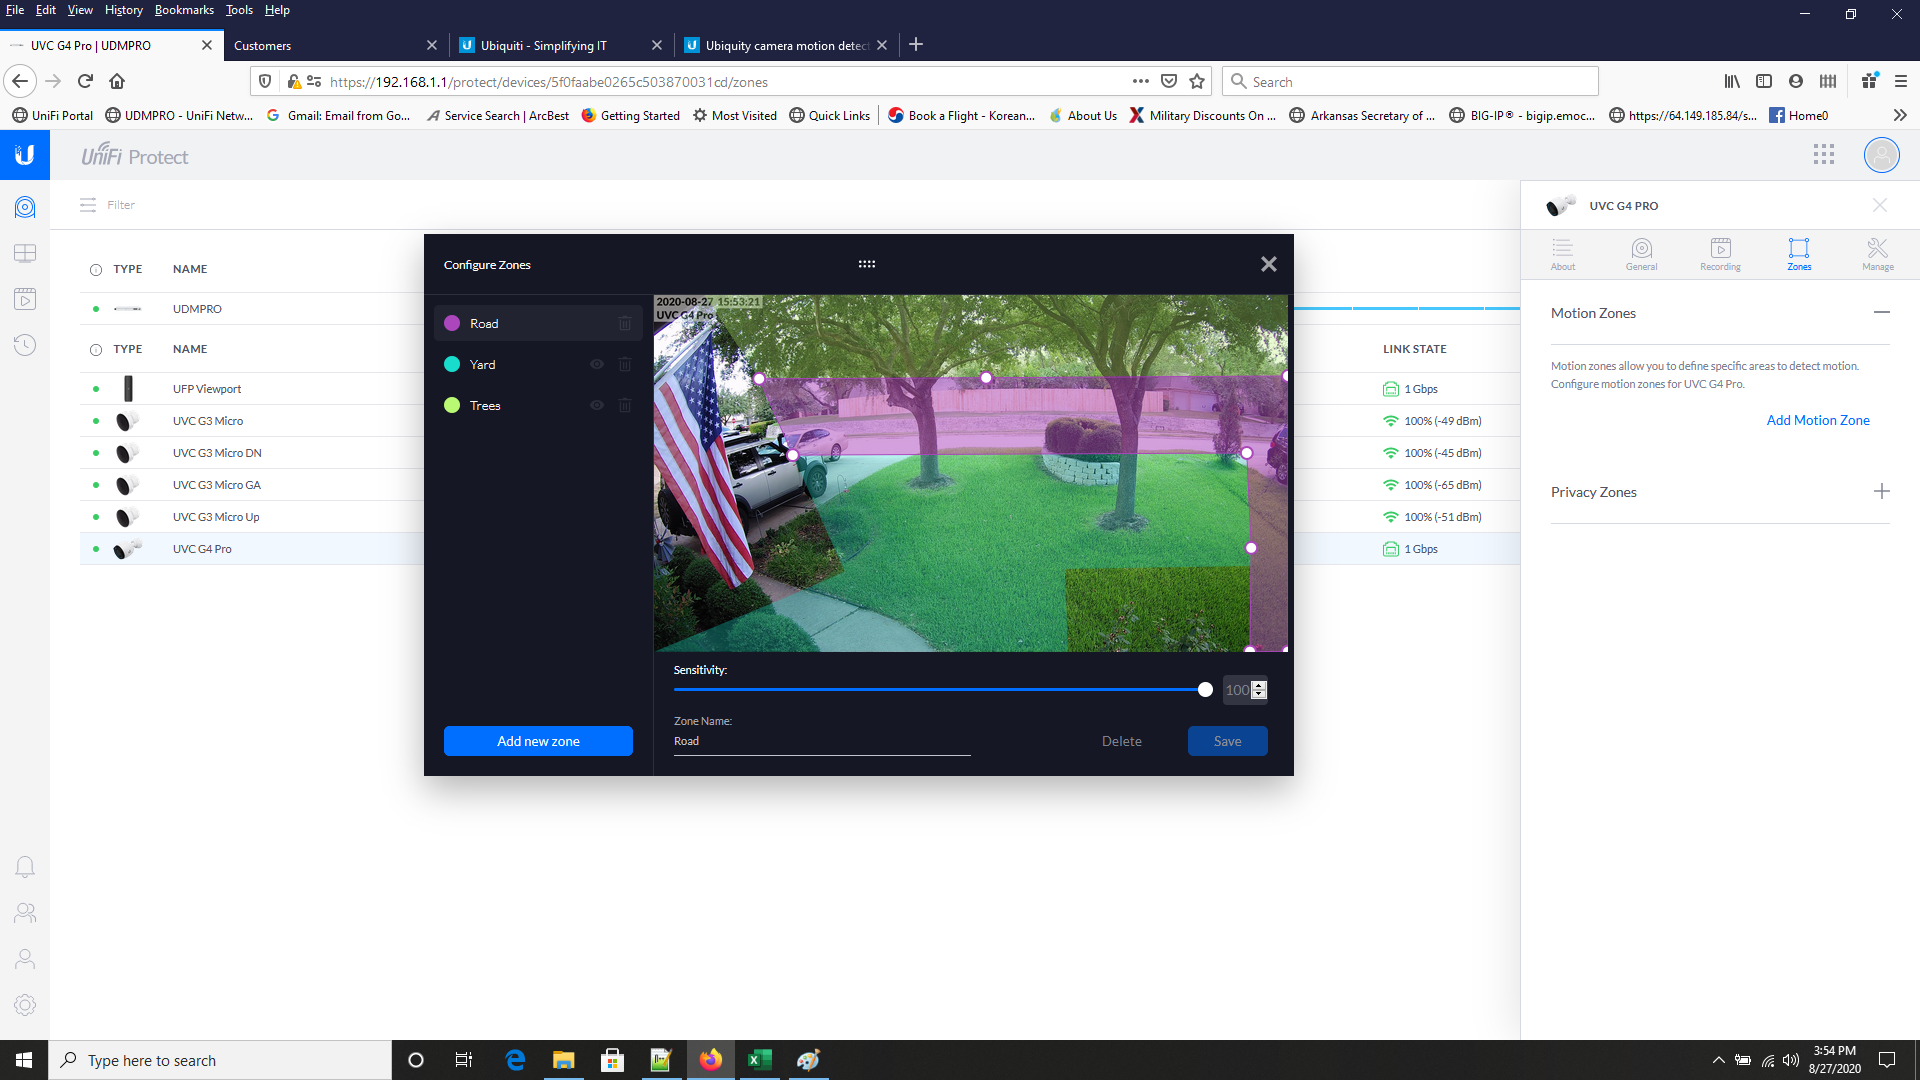1920x1080 pixels.
Task: Open Tools menu in Firefox menu bar
Action: coord(237,11)
